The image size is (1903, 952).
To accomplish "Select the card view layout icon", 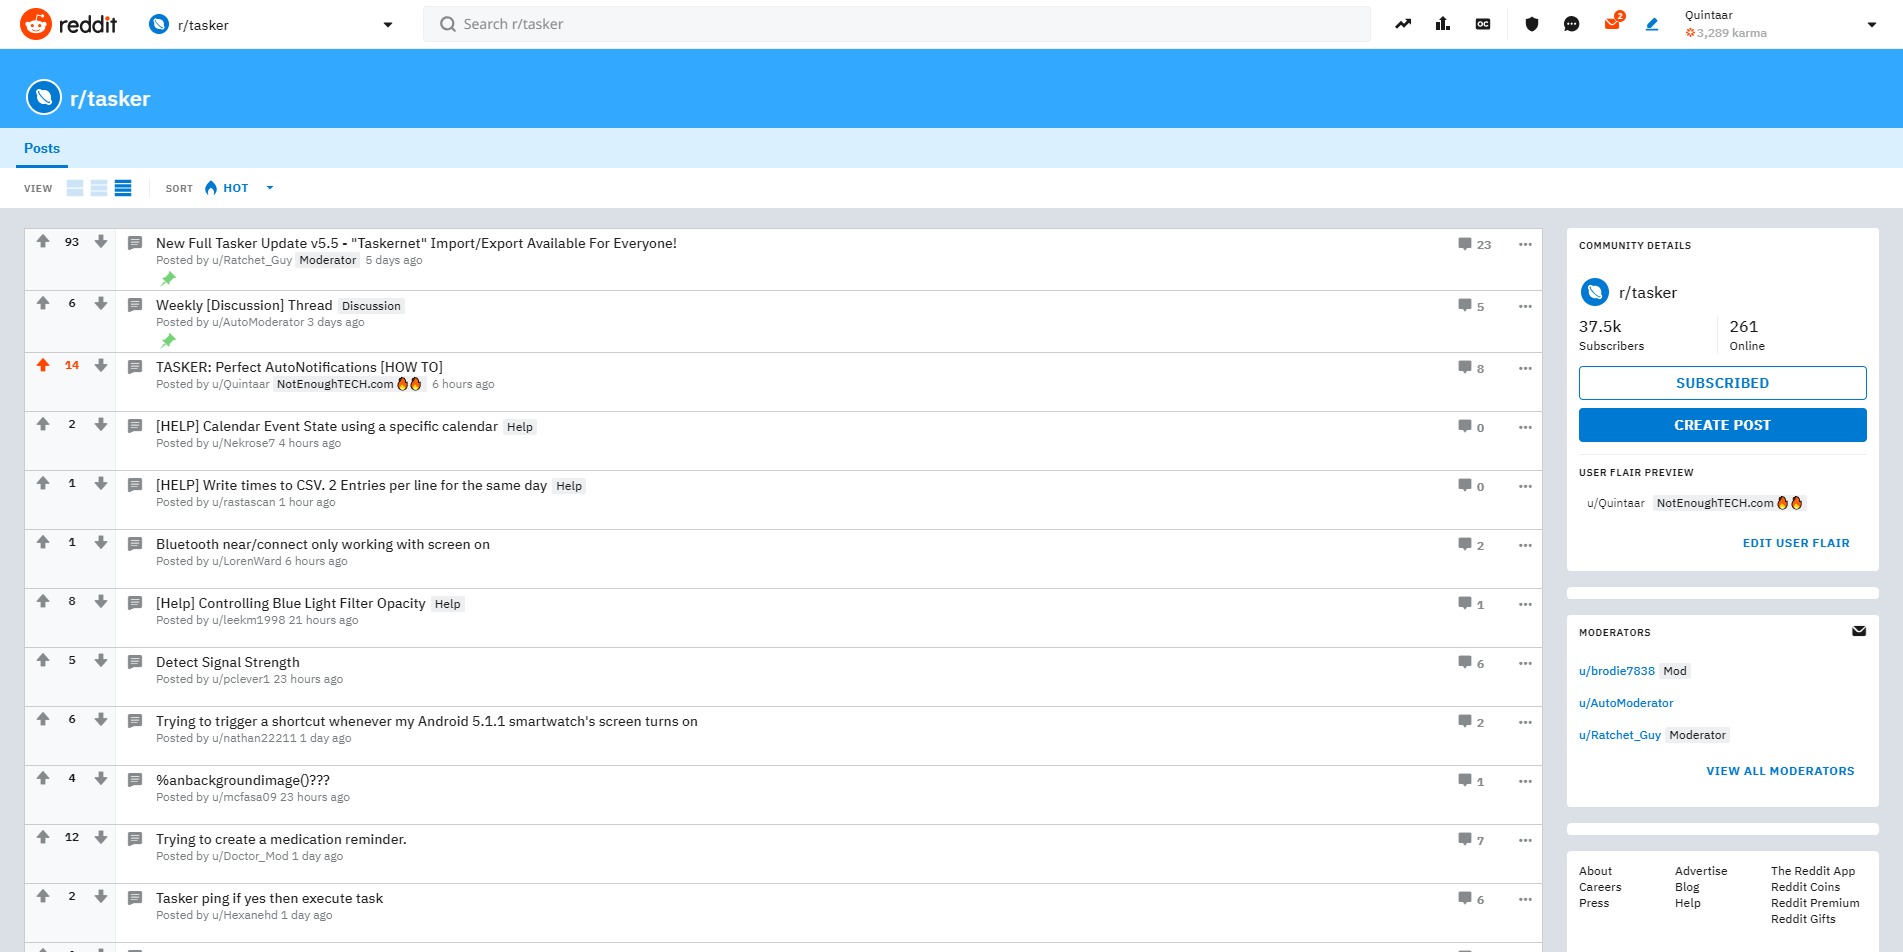I will (75, 187).
